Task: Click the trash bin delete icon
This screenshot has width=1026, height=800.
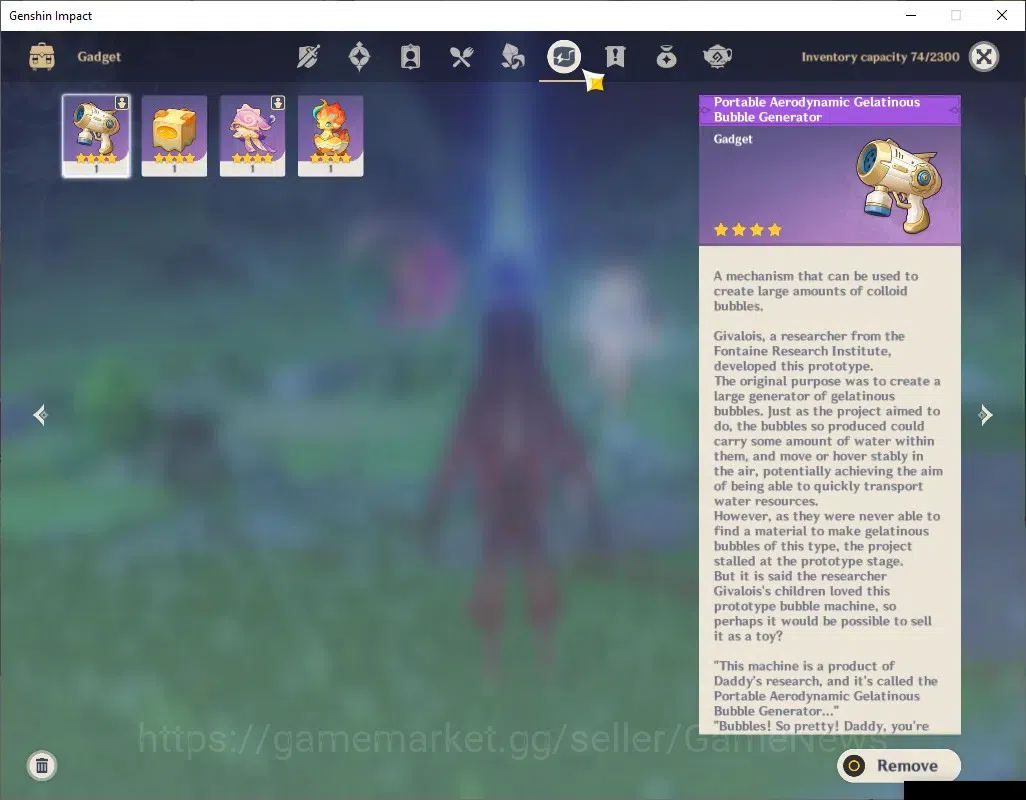Action: (x=42, y=766)
